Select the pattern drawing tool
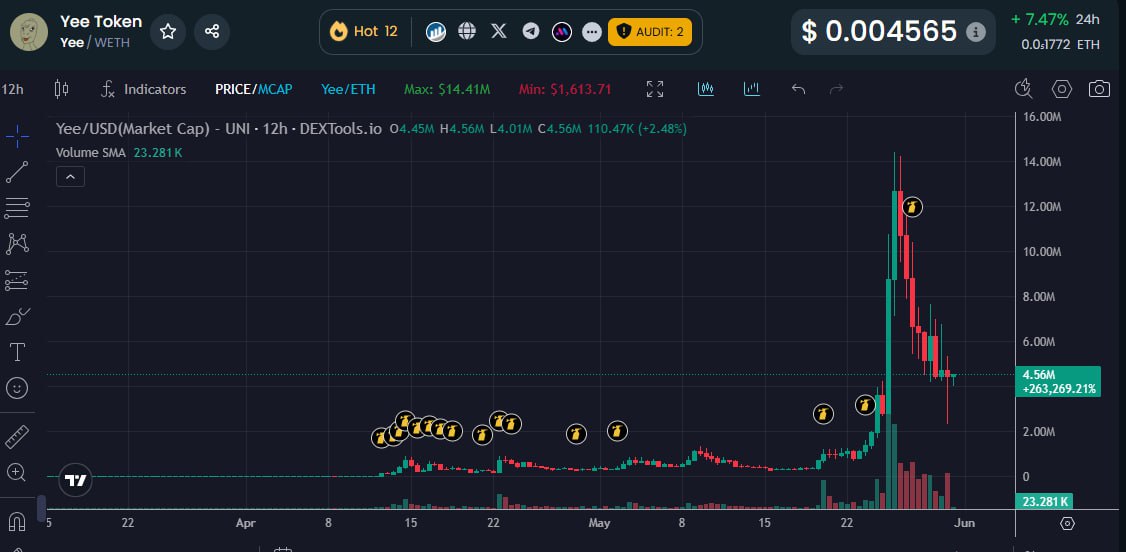This screenshot has height=552, width=1126. tap(17, 244)
